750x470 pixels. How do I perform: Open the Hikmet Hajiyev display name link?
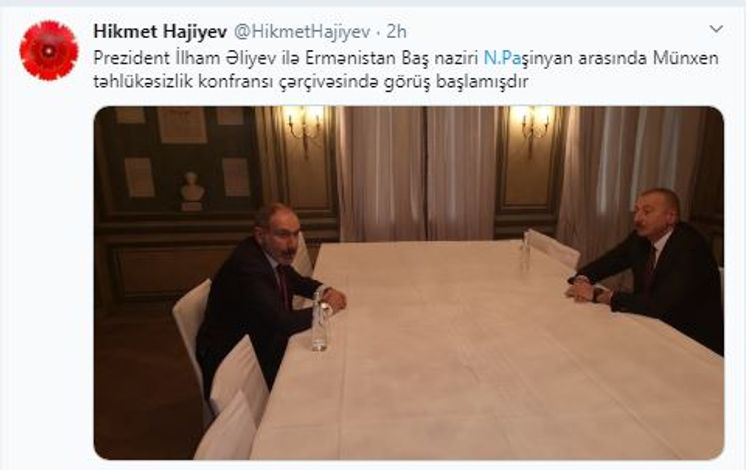tap(160, 32)
